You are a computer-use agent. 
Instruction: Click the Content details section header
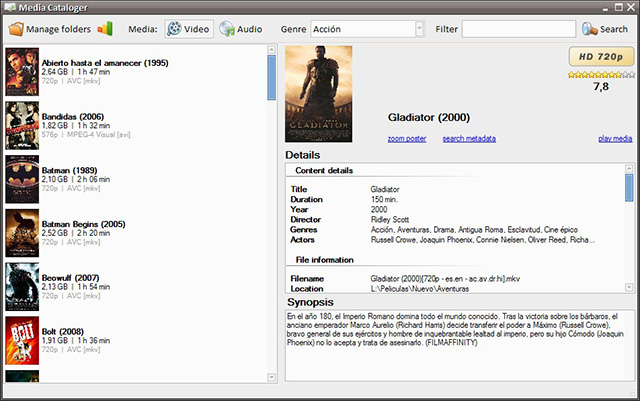[324, 171]
